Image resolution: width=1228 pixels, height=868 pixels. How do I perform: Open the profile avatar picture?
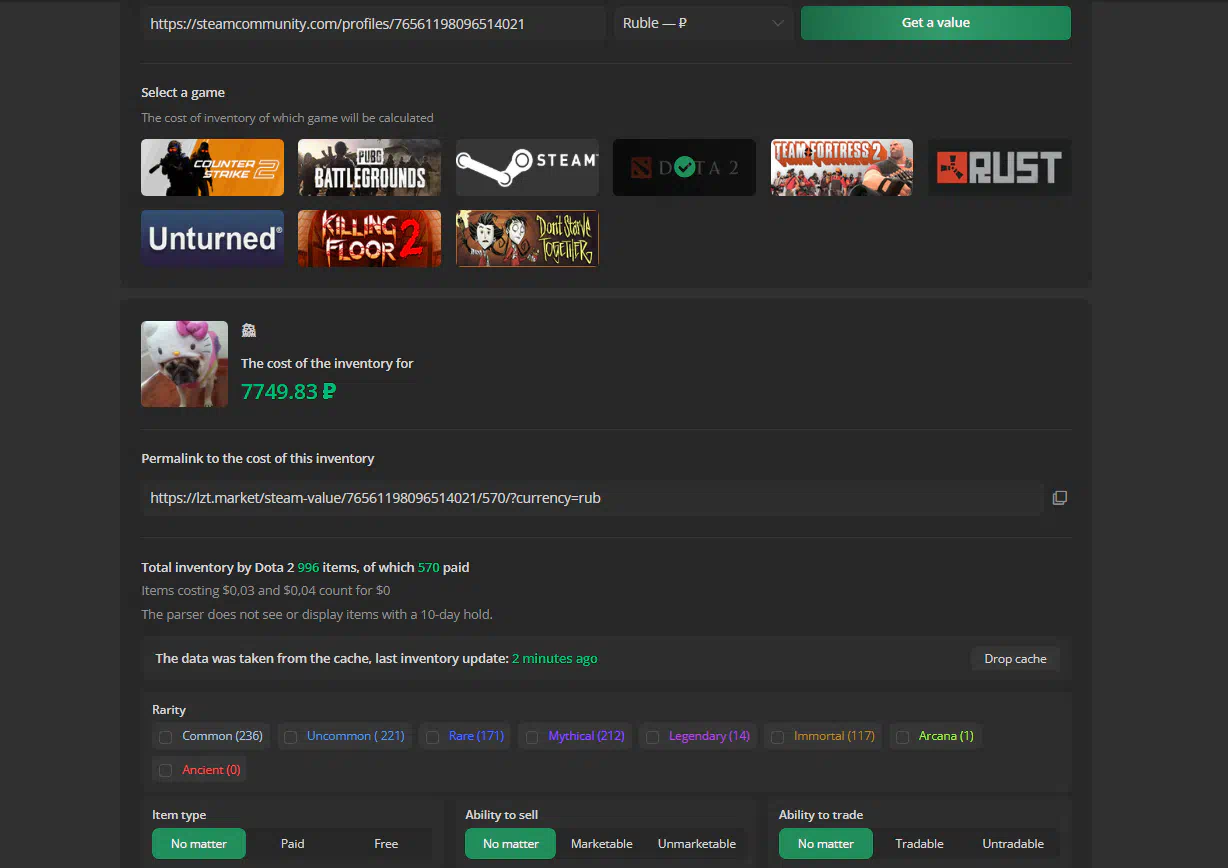184,364
